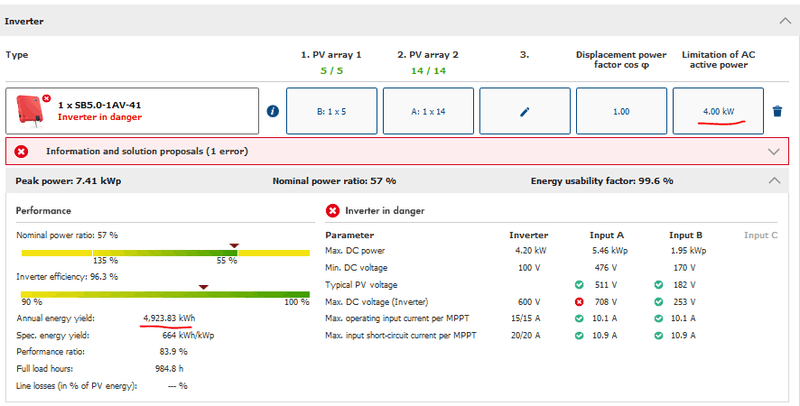Screen dimensions: 800x406
Task: Edit AC active power limit 4.00 kW
Action: (716, 111)
